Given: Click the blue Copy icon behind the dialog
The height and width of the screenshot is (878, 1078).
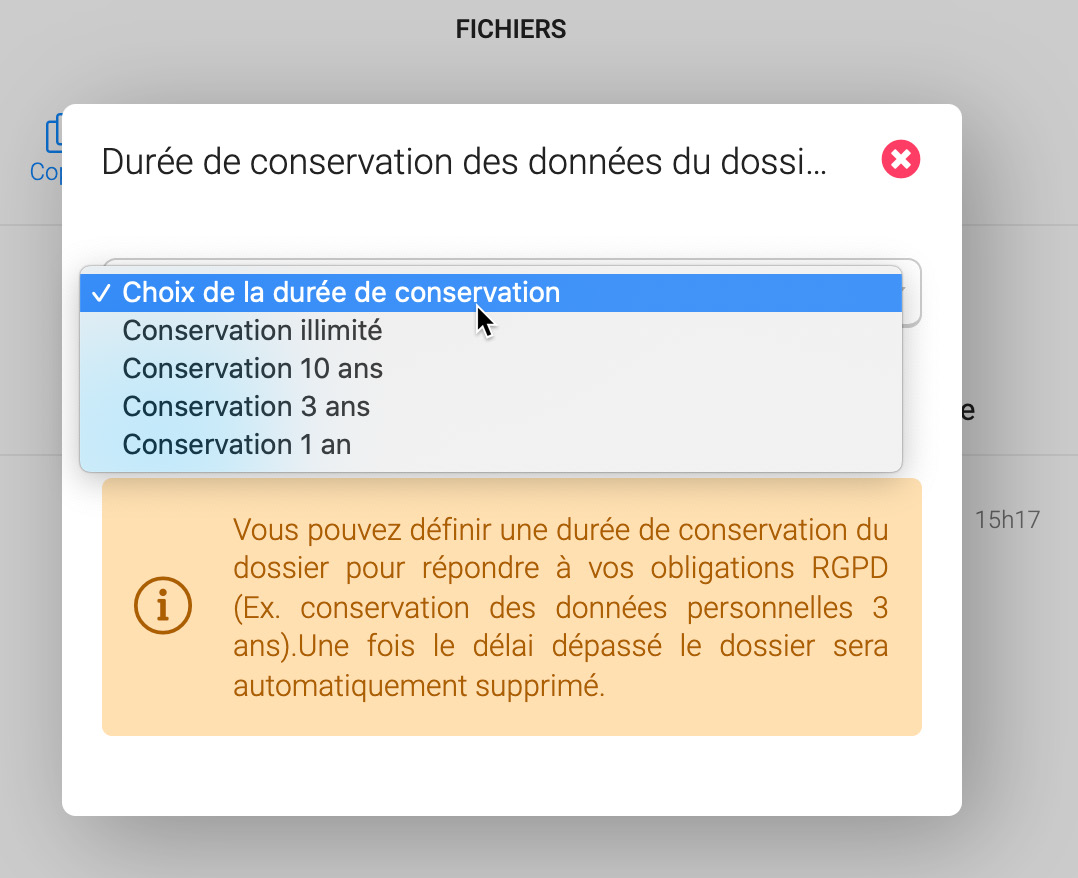Looking at the screenshot, I should [x=52, y=135].
